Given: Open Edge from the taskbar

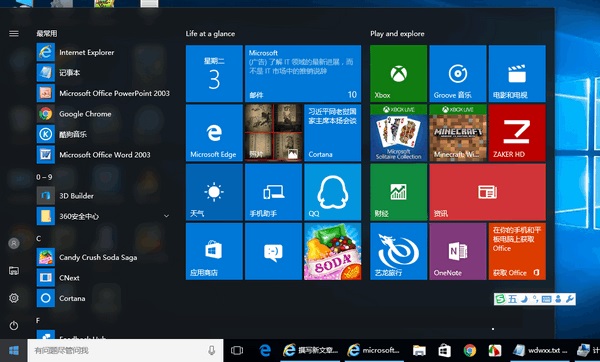Looking at the screenshot, I should coord(265,351).
